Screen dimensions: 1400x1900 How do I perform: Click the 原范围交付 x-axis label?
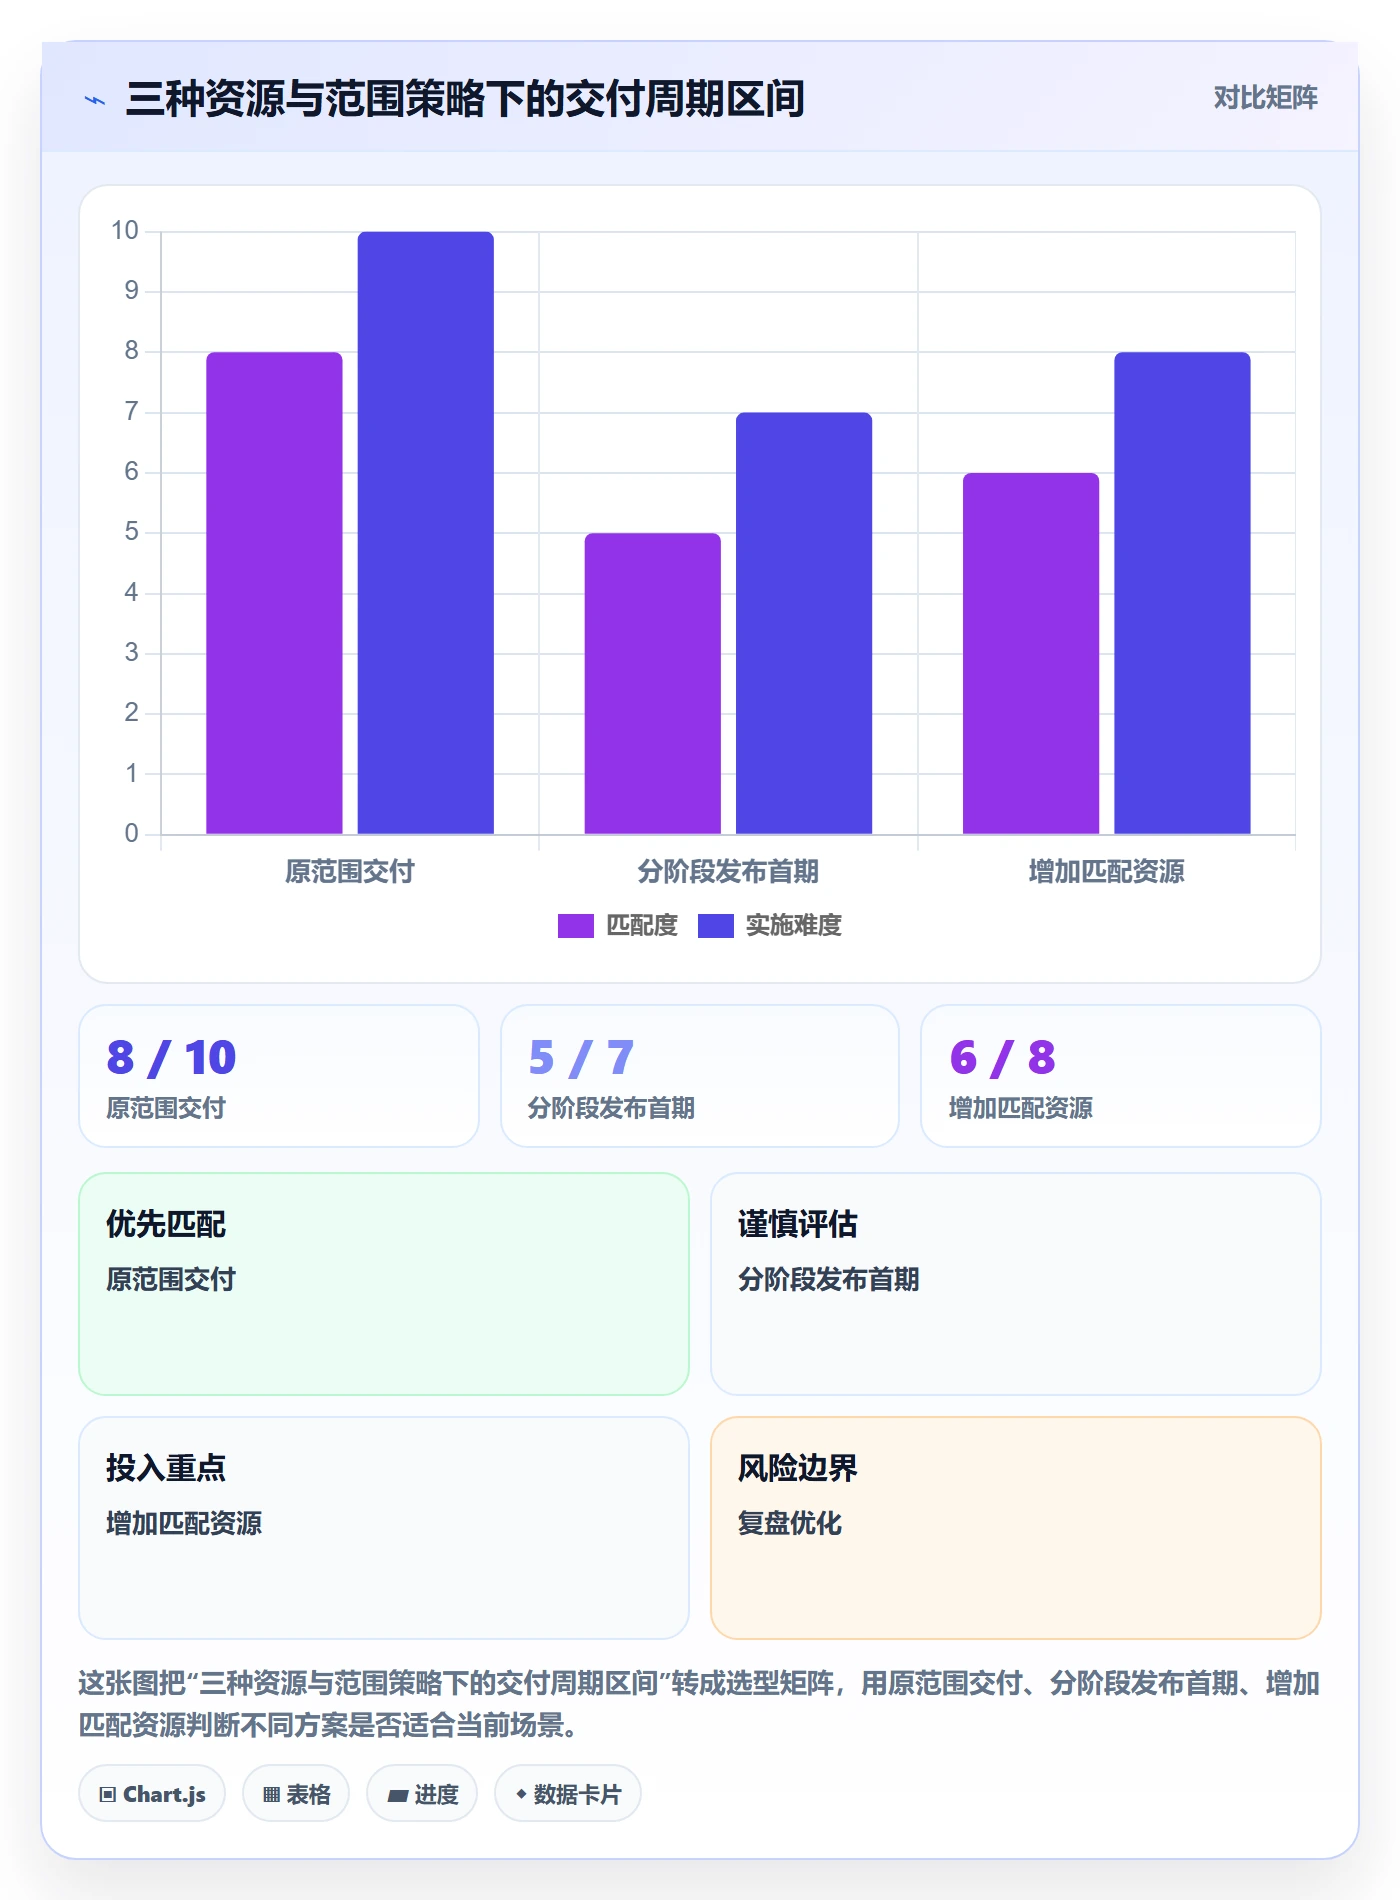click(349, 872)
